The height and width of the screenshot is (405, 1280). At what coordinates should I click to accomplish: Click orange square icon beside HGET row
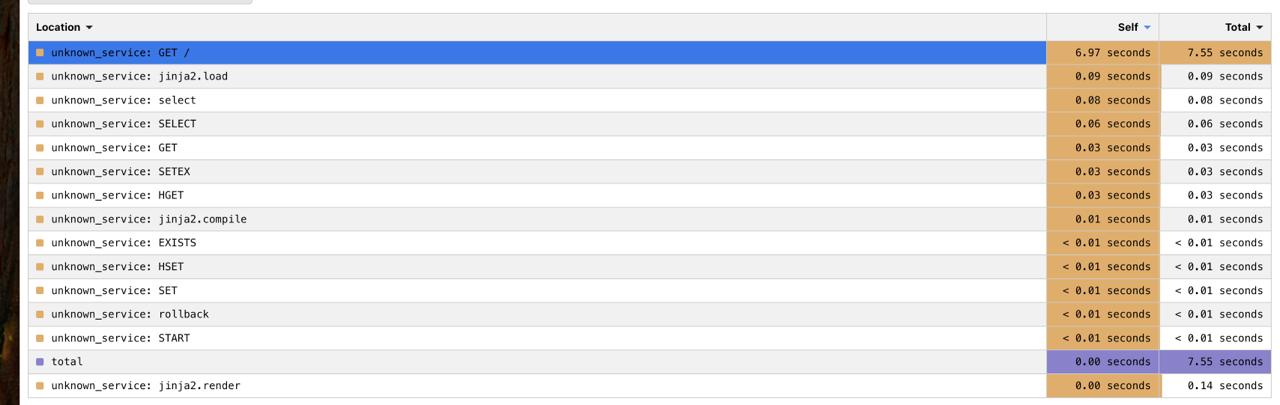pyautogui.click(x=40, y=195)
